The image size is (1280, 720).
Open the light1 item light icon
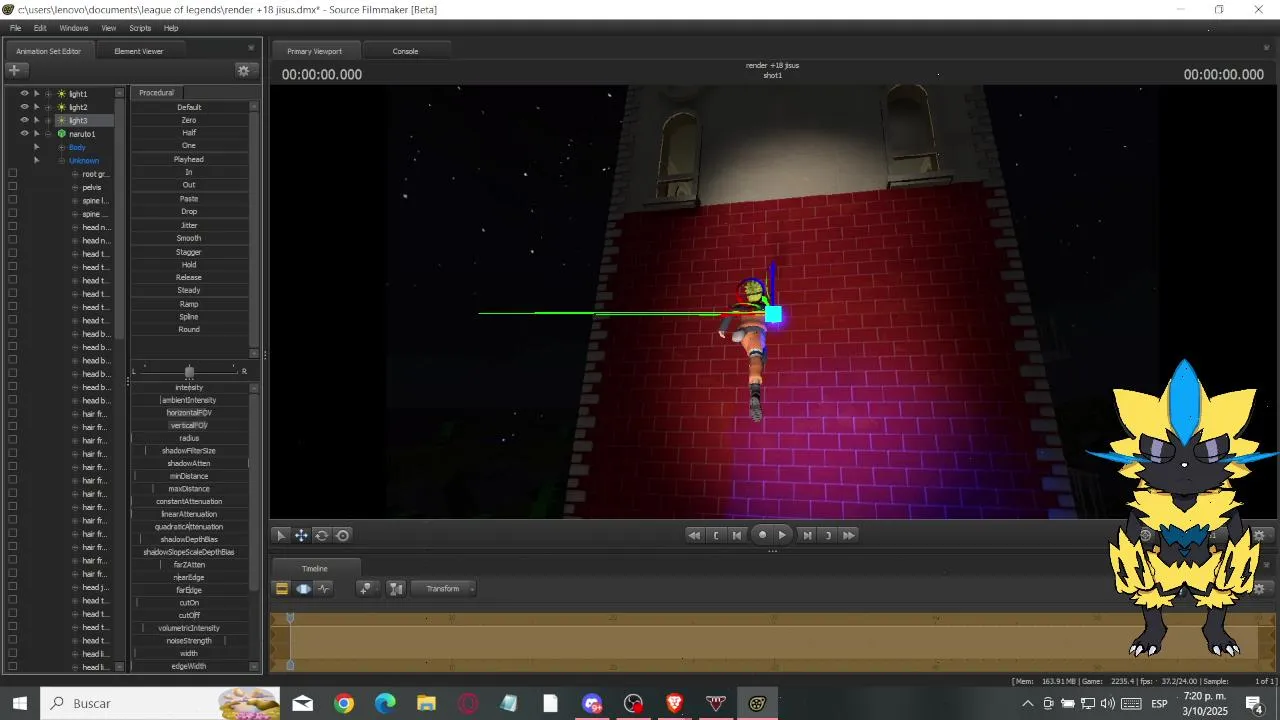(61, 94)
